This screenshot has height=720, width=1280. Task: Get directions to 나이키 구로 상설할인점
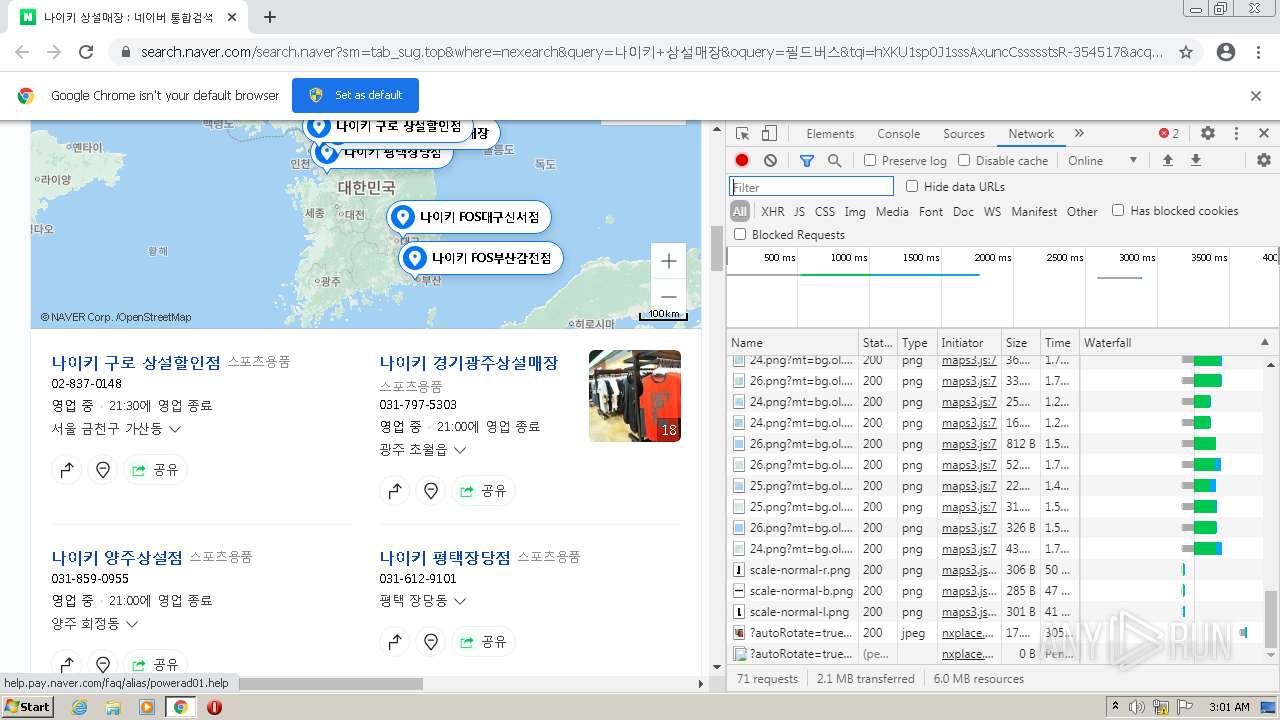(67, 470)
